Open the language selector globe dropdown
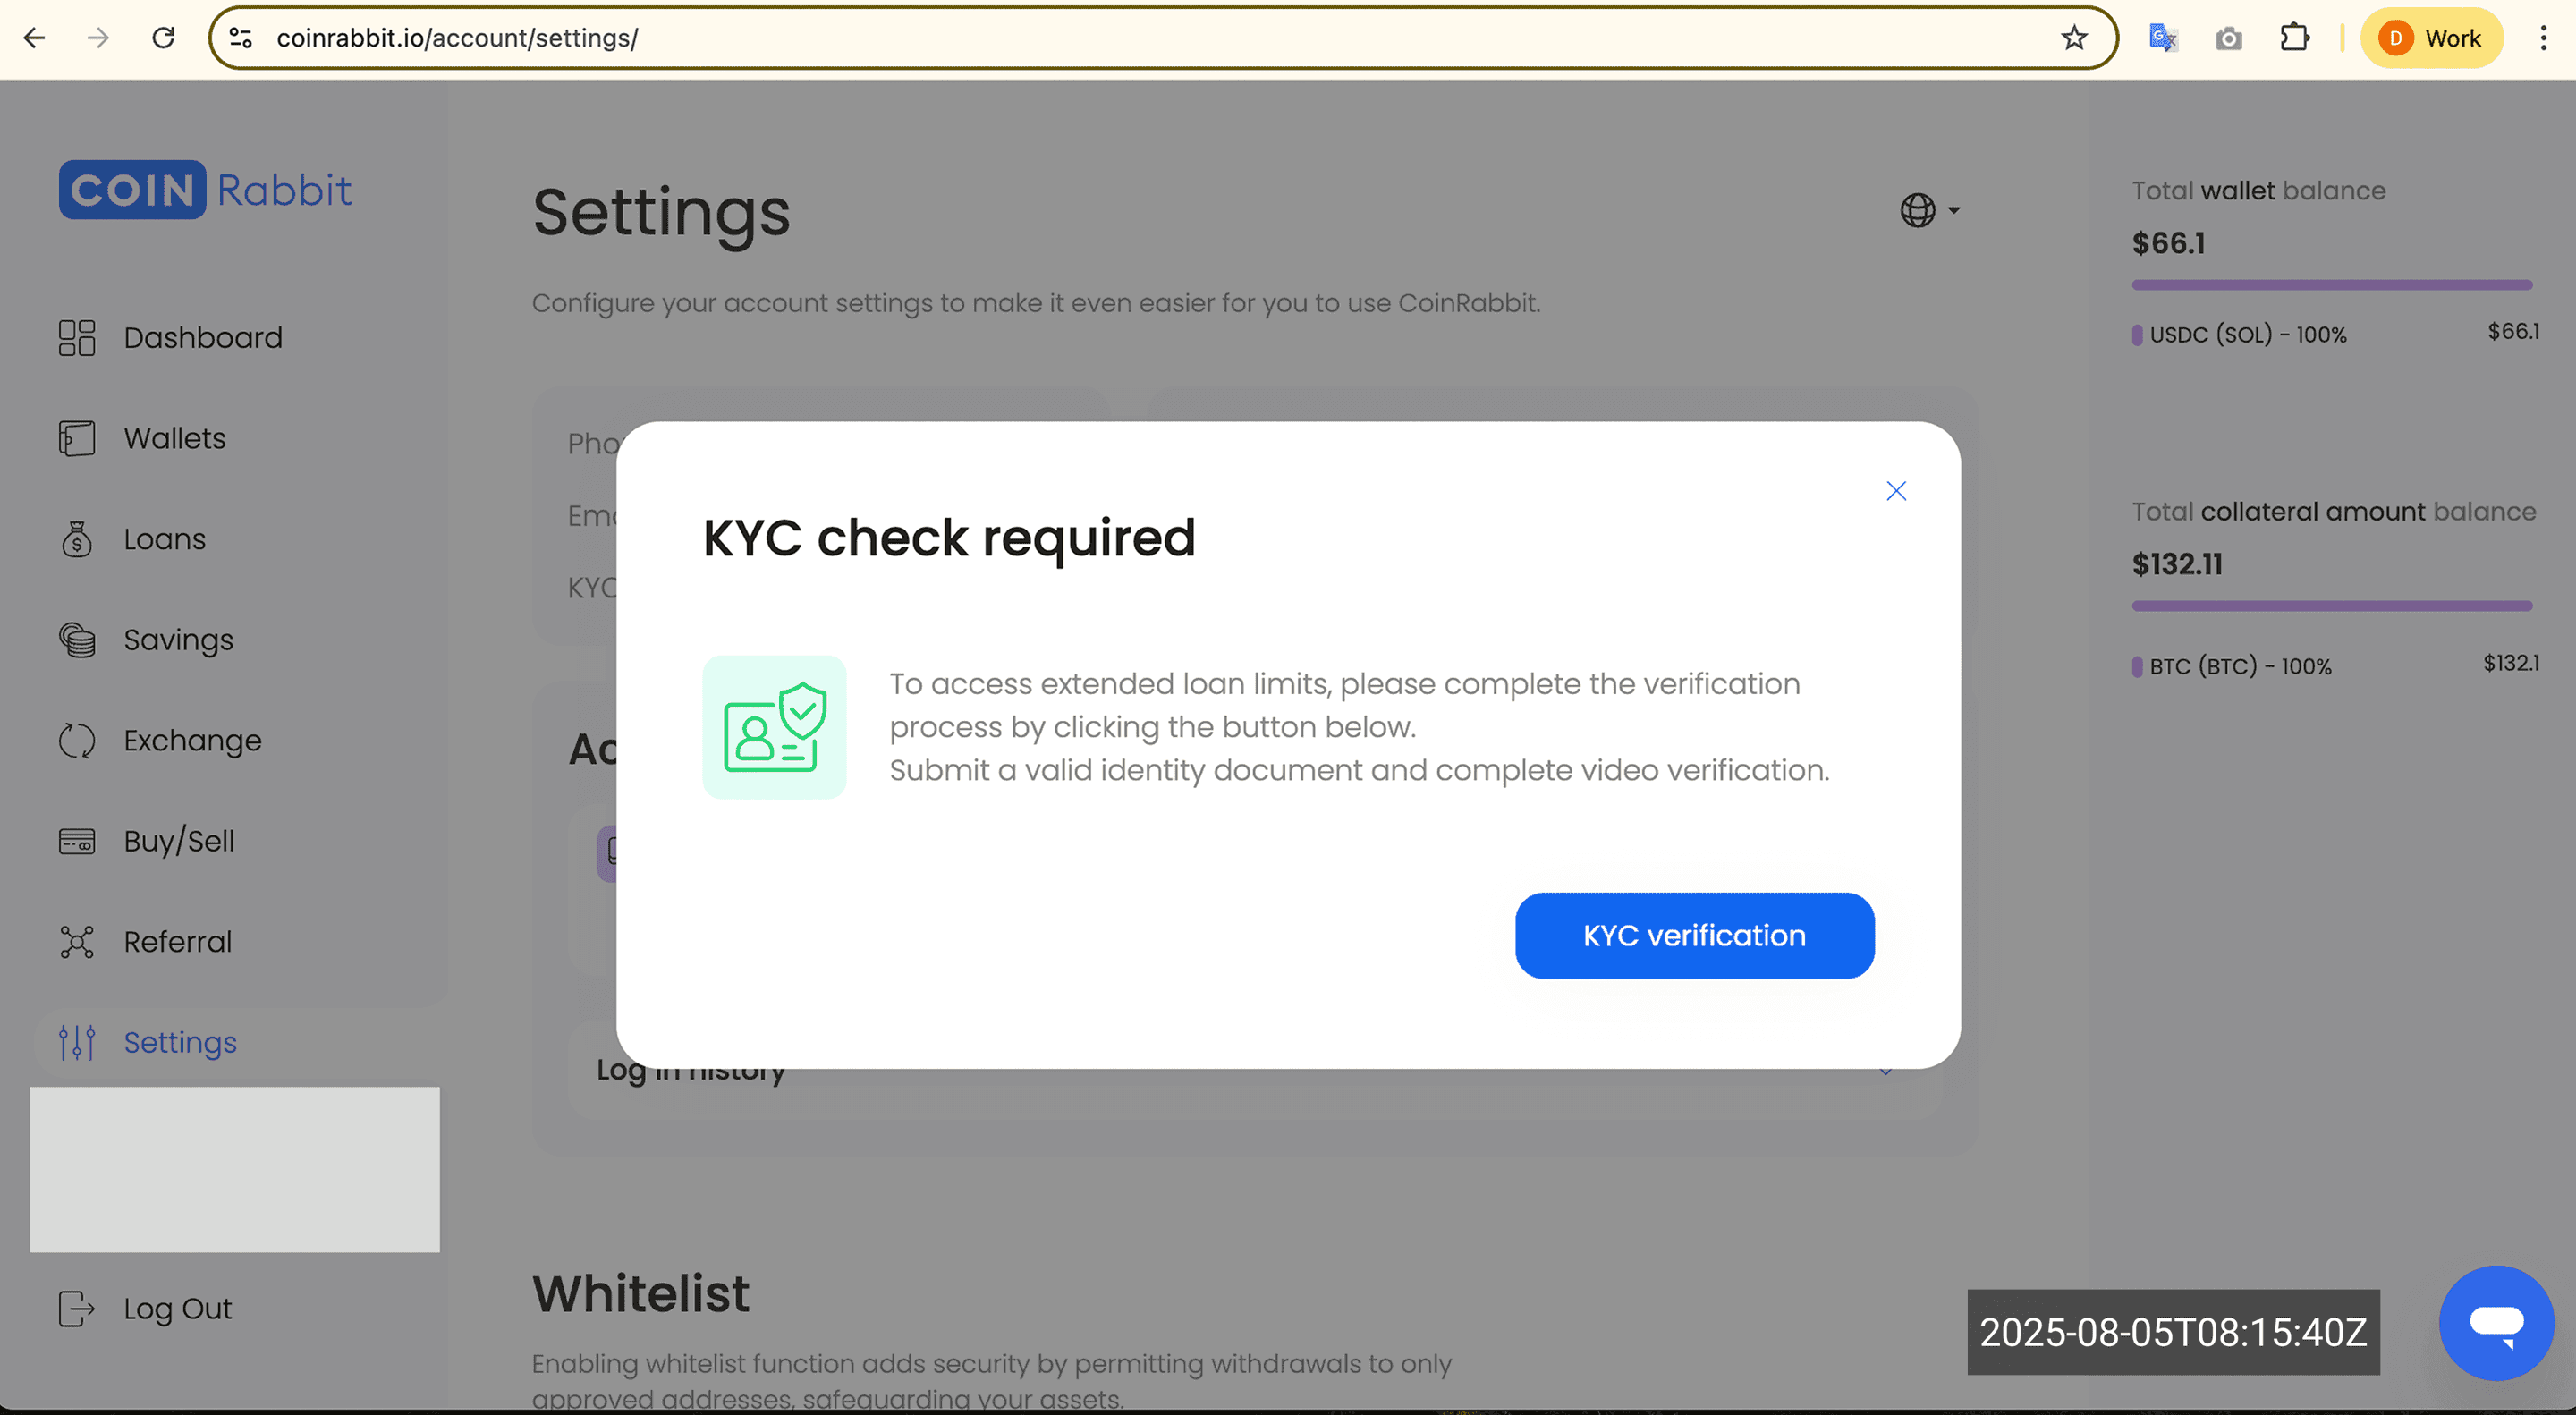The height and width of the screenshot is (1415, 2576). pos(1930,211)
